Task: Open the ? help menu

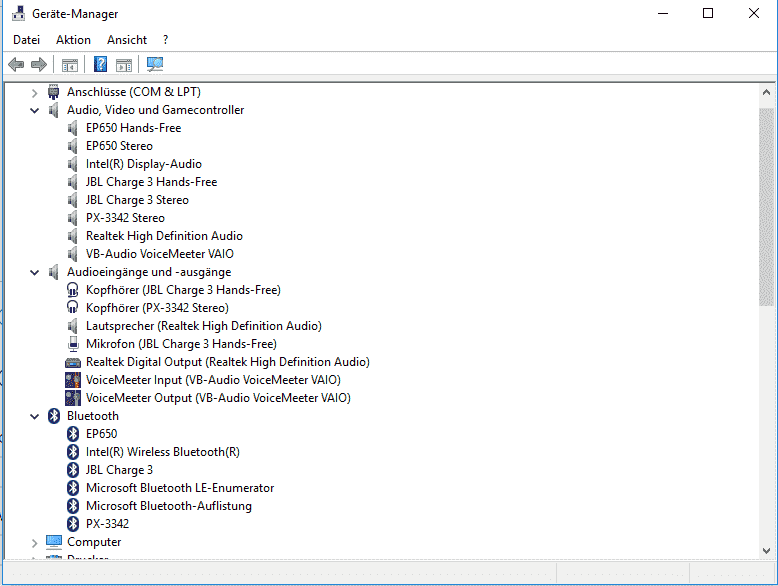Action: (x=165, y=40)
